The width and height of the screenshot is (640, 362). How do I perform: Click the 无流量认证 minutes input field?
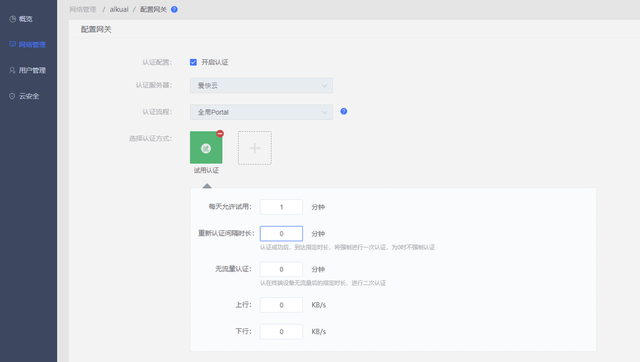(x=281, y=269)
